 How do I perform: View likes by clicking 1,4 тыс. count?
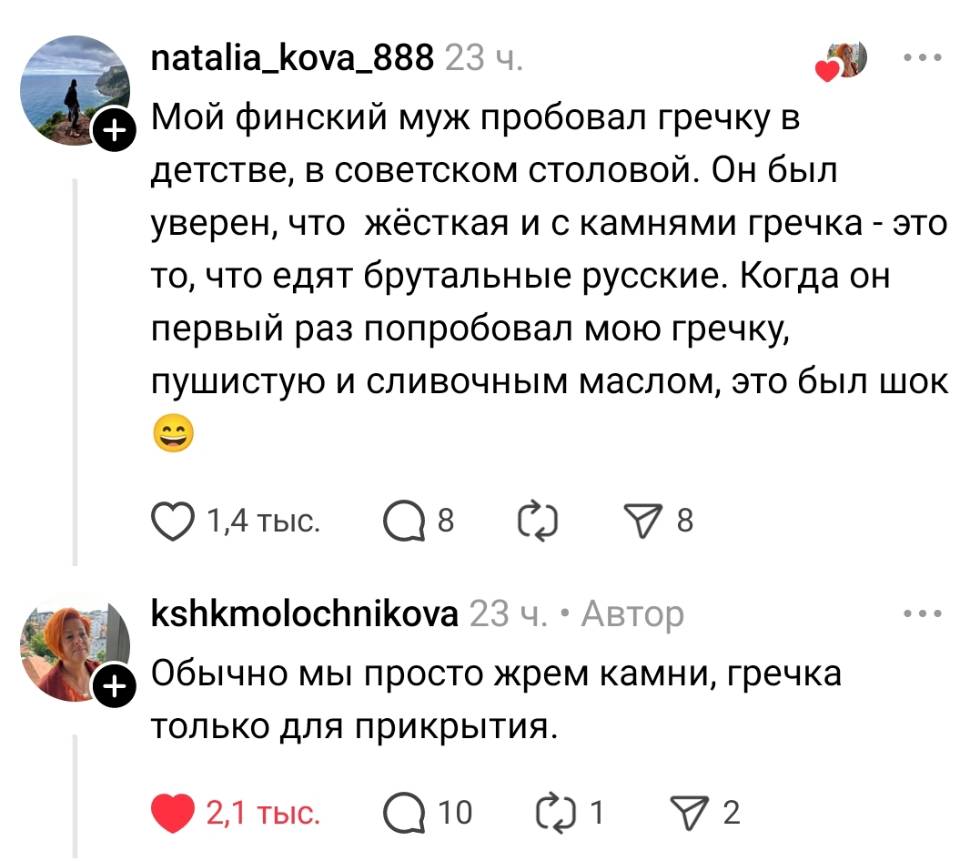262,519
